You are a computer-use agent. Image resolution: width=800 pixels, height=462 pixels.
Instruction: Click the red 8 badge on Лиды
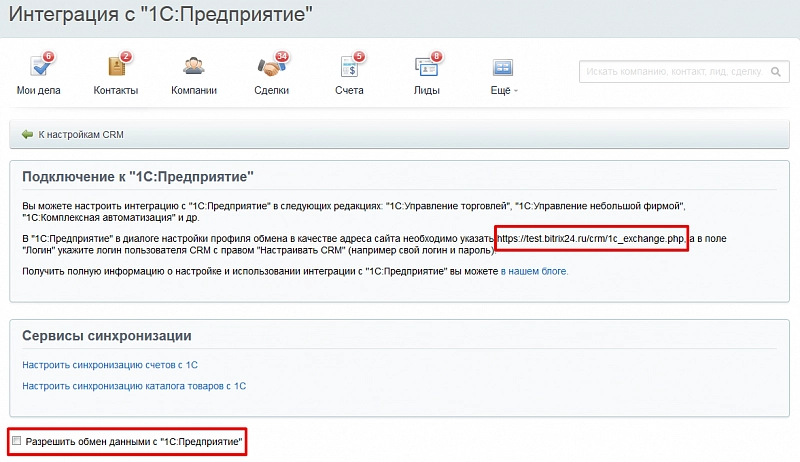(436, 56)
